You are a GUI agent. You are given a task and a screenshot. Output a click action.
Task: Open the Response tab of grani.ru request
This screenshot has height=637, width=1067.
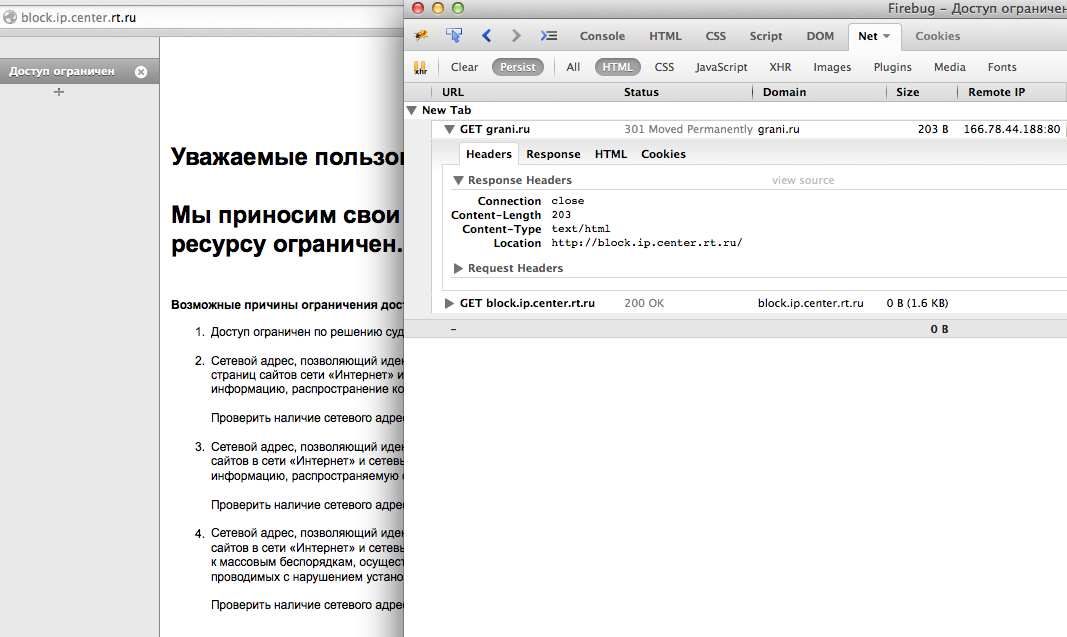553,154
